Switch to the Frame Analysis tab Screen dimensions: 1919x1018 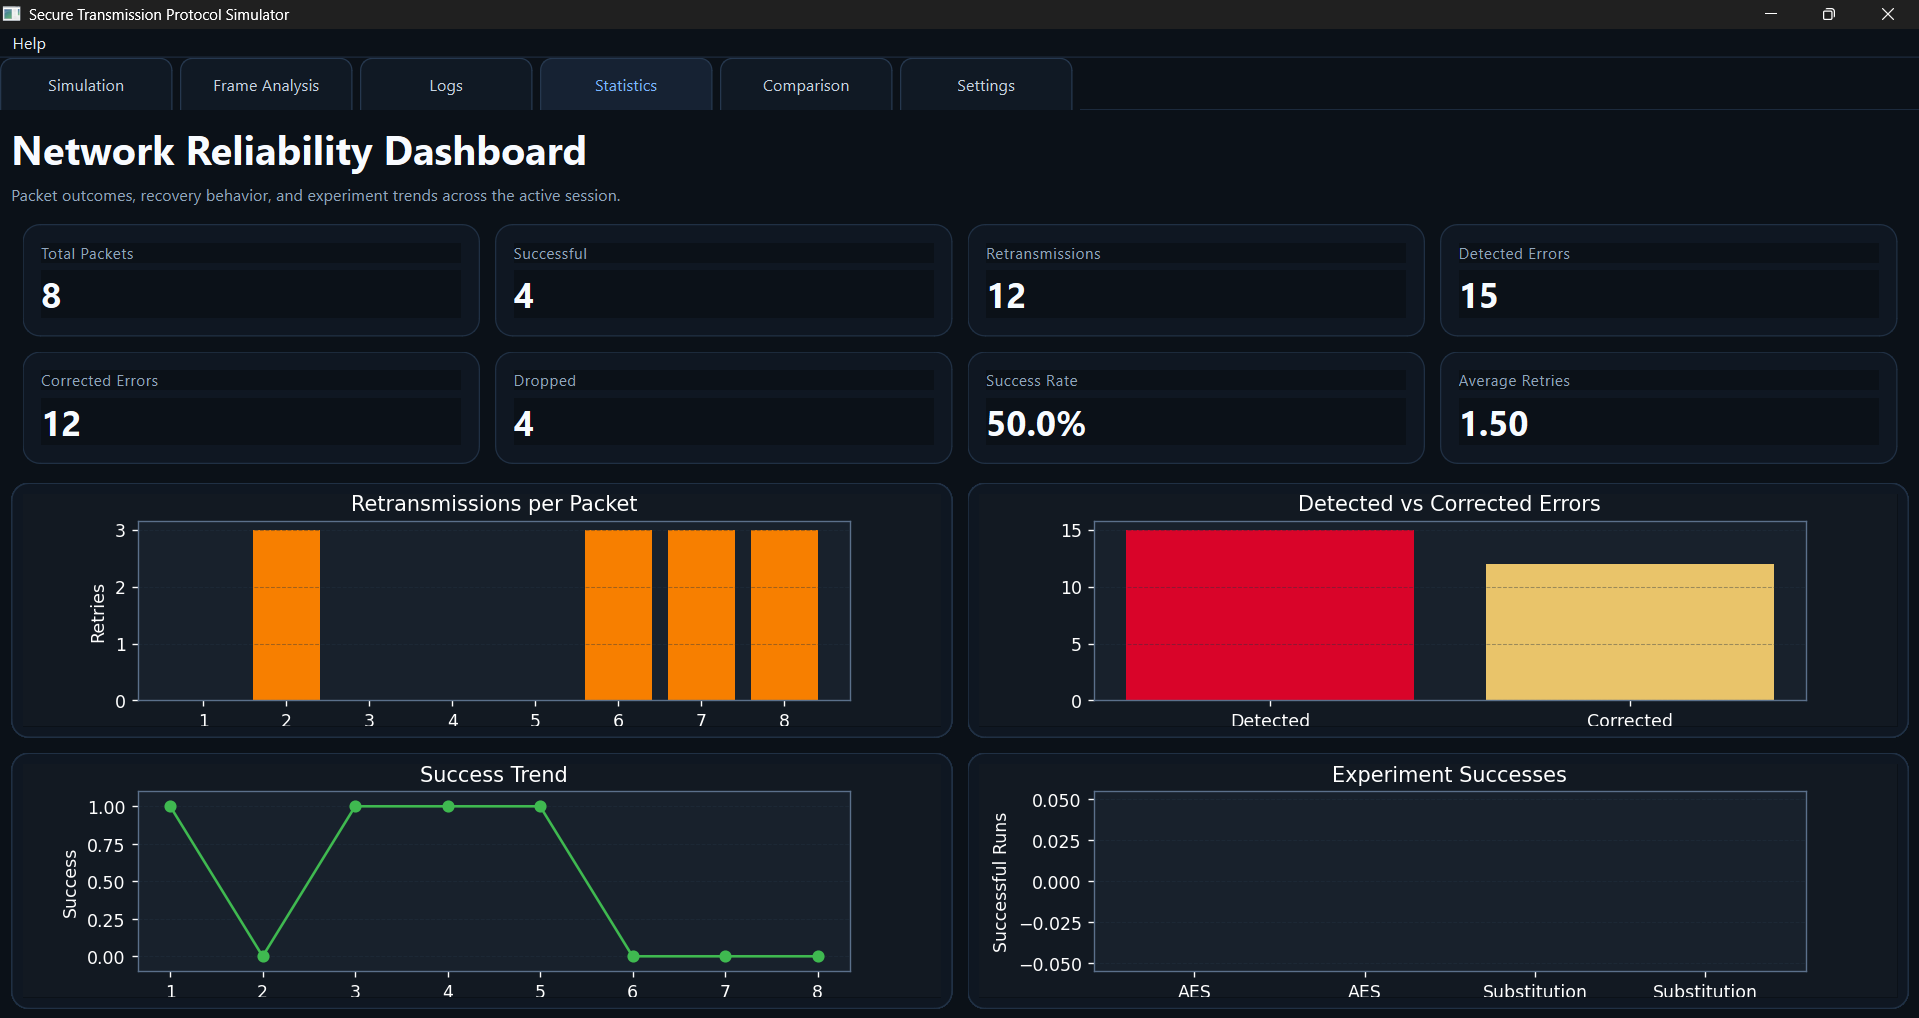tap(266, 85)
